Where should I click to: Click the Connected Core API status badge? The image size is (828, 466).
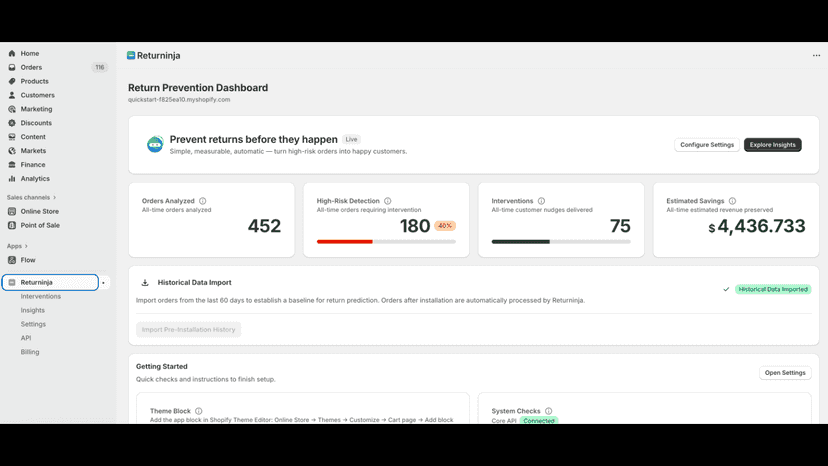[x=539, y=421]
